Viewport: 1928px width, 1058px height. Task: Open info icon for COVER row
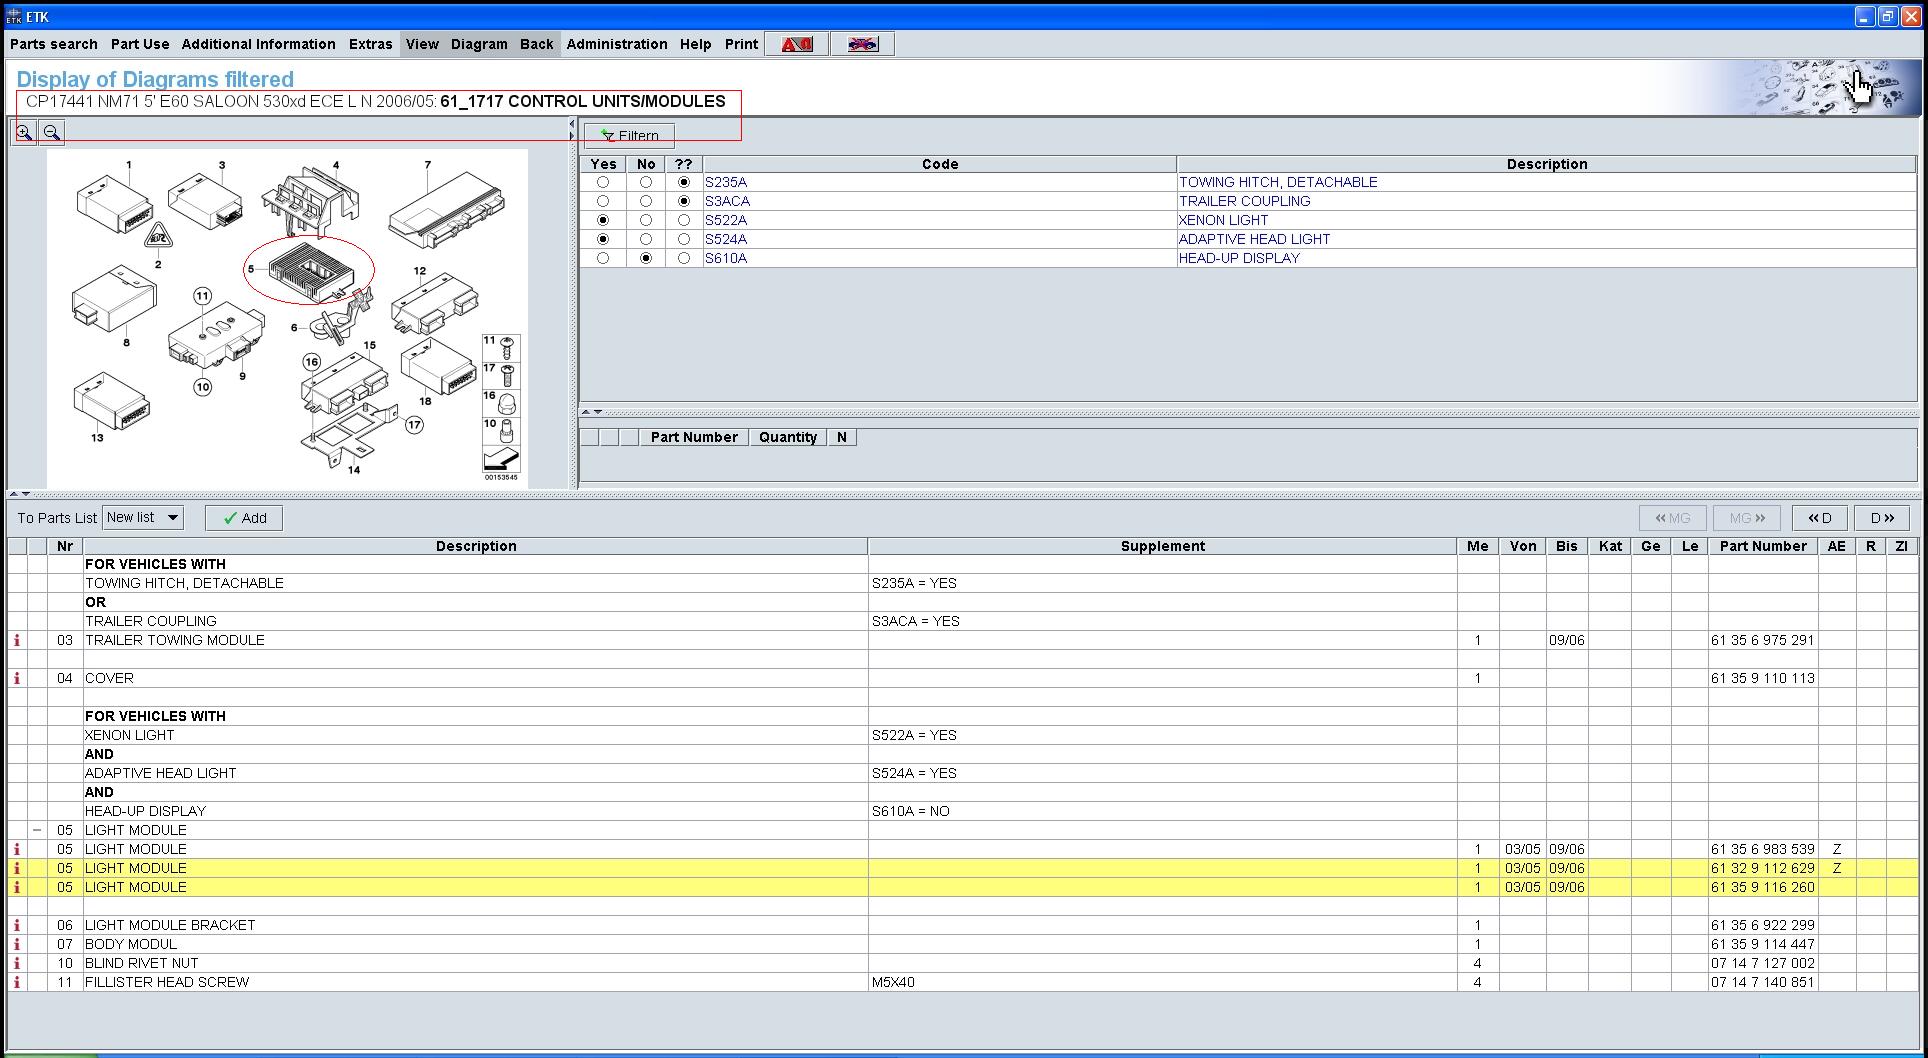click(x=17, y=678)
